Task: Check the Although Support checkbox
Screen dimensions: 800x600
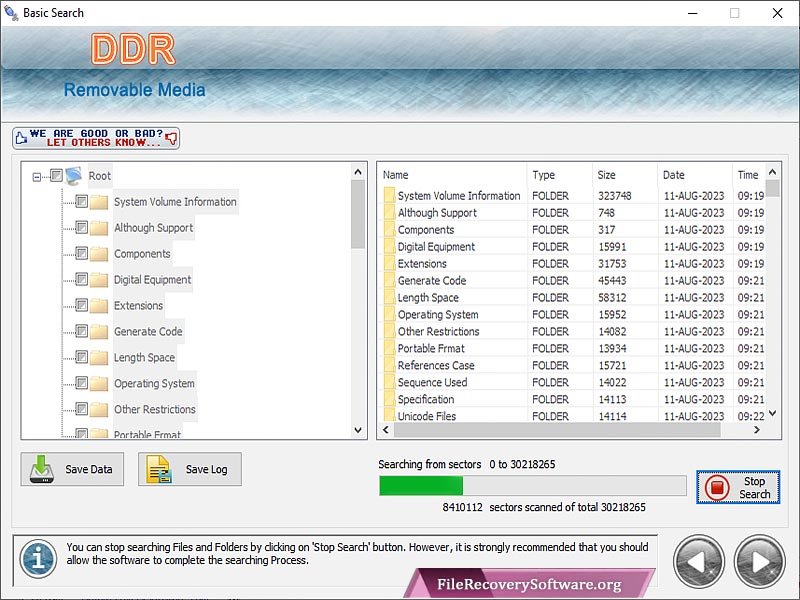Action: 82,227
